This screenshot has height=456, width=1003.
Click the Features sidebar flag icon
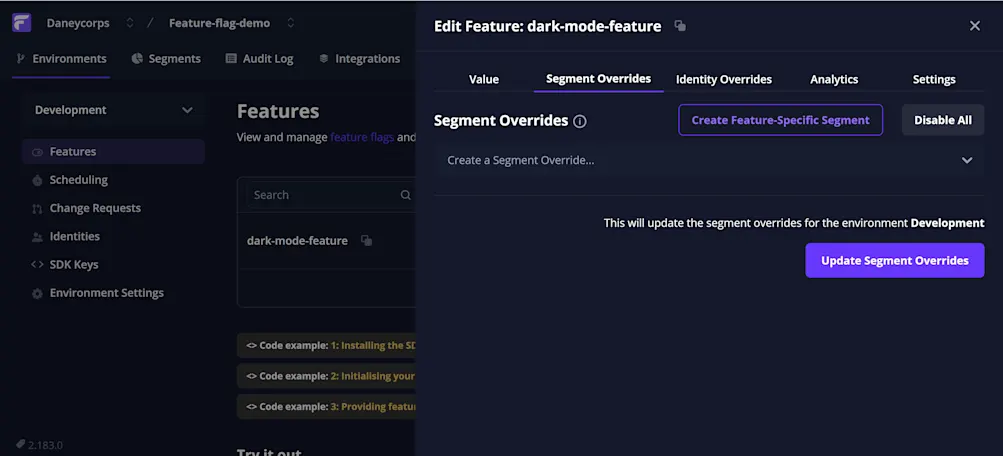pos(37,152)
